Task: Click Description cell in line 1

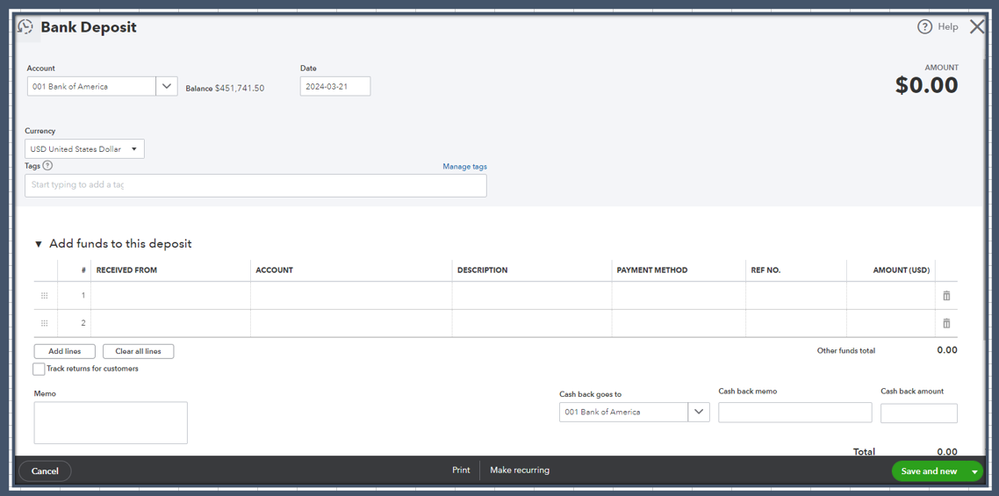Action: click(x=532, y=295)
